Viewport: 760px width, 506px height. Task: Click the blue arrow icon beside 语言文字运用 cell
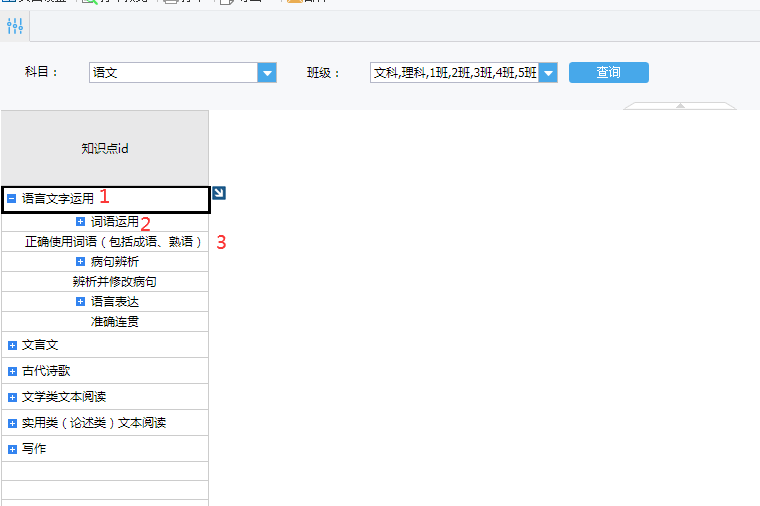219,193
